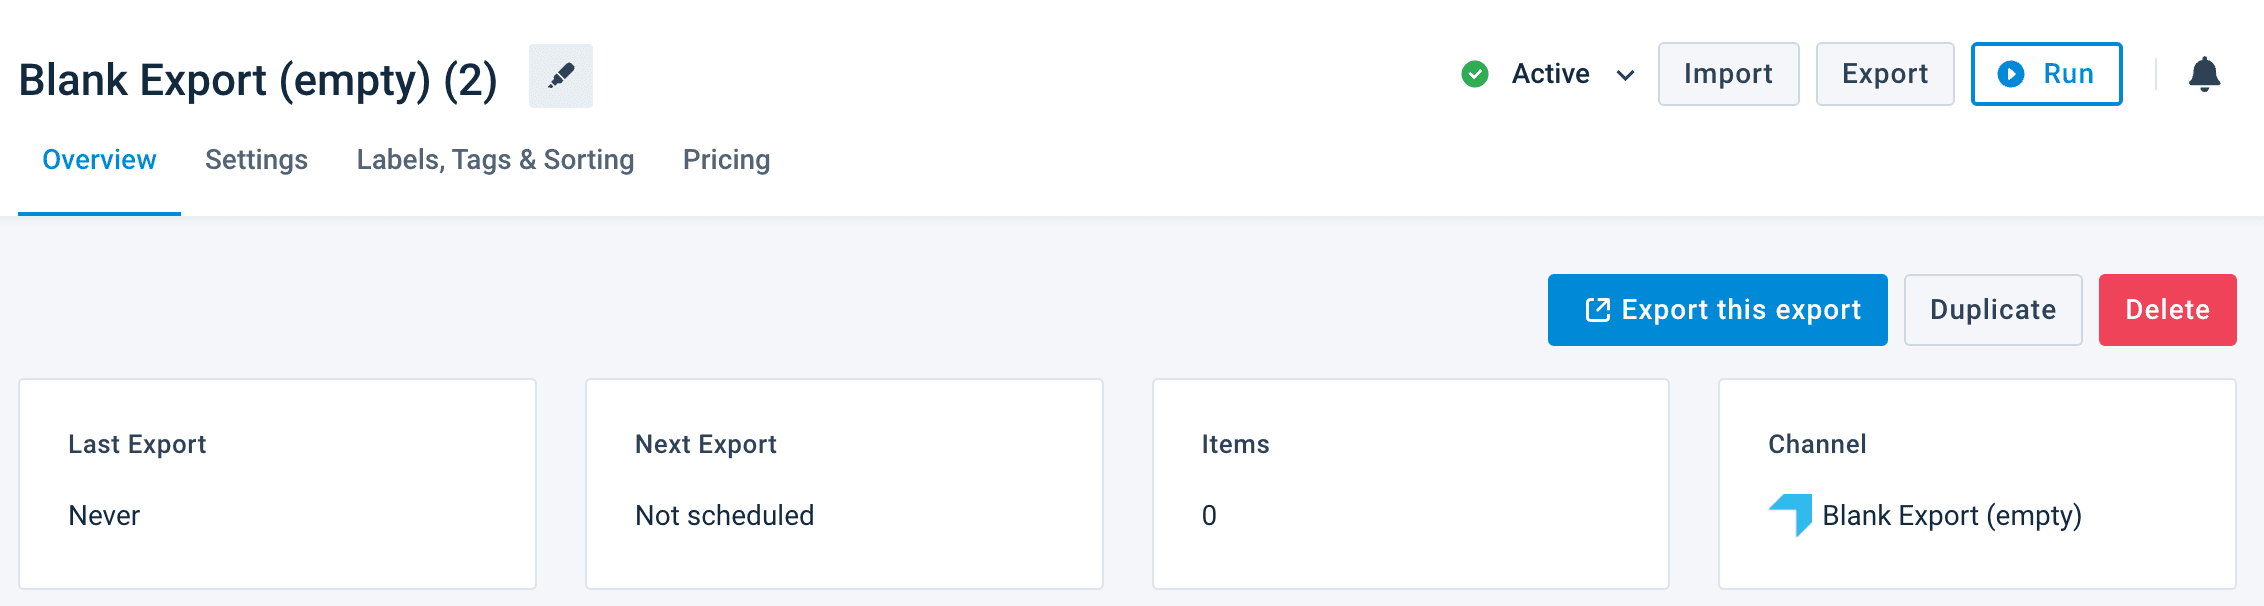The width and height of the screenshot is (2264, 606).
Task: Click the Items count card
Action: pos(1410,484)
